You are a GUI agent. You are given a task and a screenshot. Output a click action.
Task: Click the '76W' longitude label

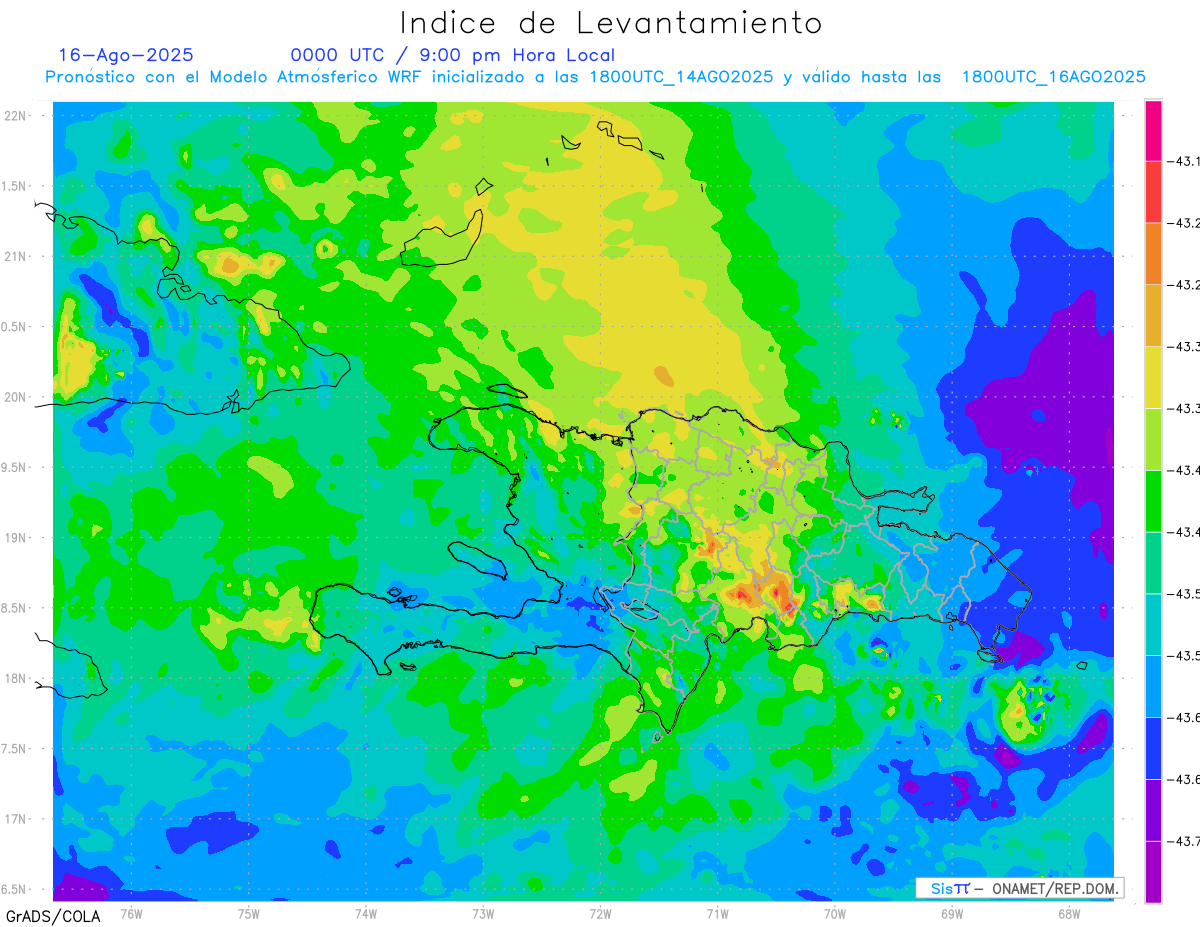coord(132,914)
